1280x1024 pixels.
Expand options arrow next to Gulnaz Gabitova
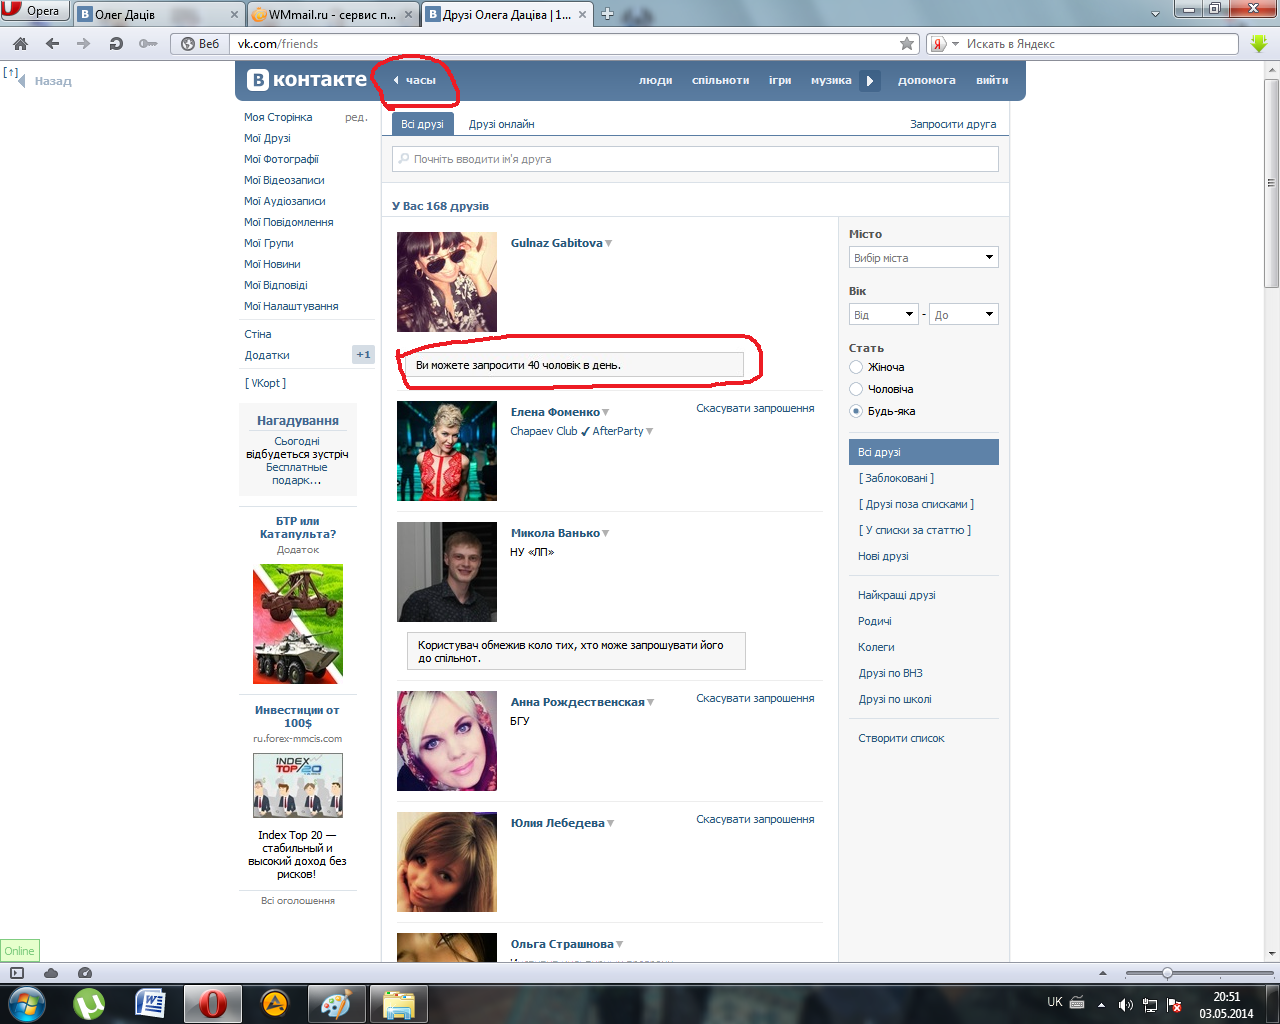609,244
